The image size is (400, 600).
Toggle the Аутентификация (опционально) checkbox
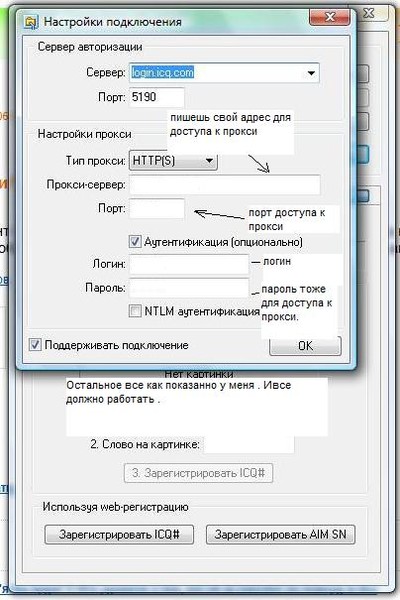tap(135, 242)
